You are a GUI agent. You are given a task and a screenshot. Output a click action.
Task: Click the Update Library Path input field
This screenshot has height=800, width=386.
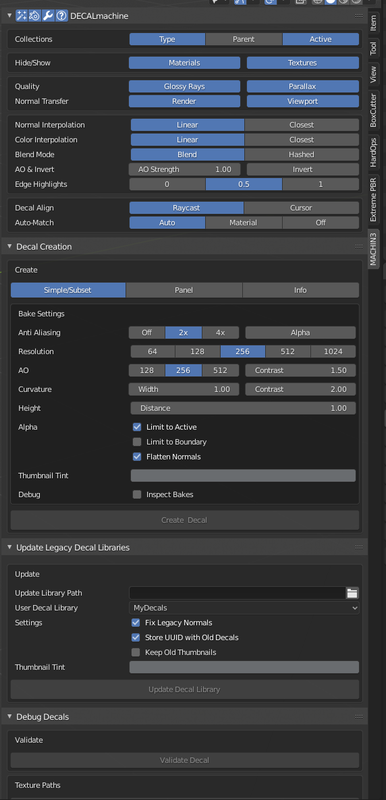(238, 593)
